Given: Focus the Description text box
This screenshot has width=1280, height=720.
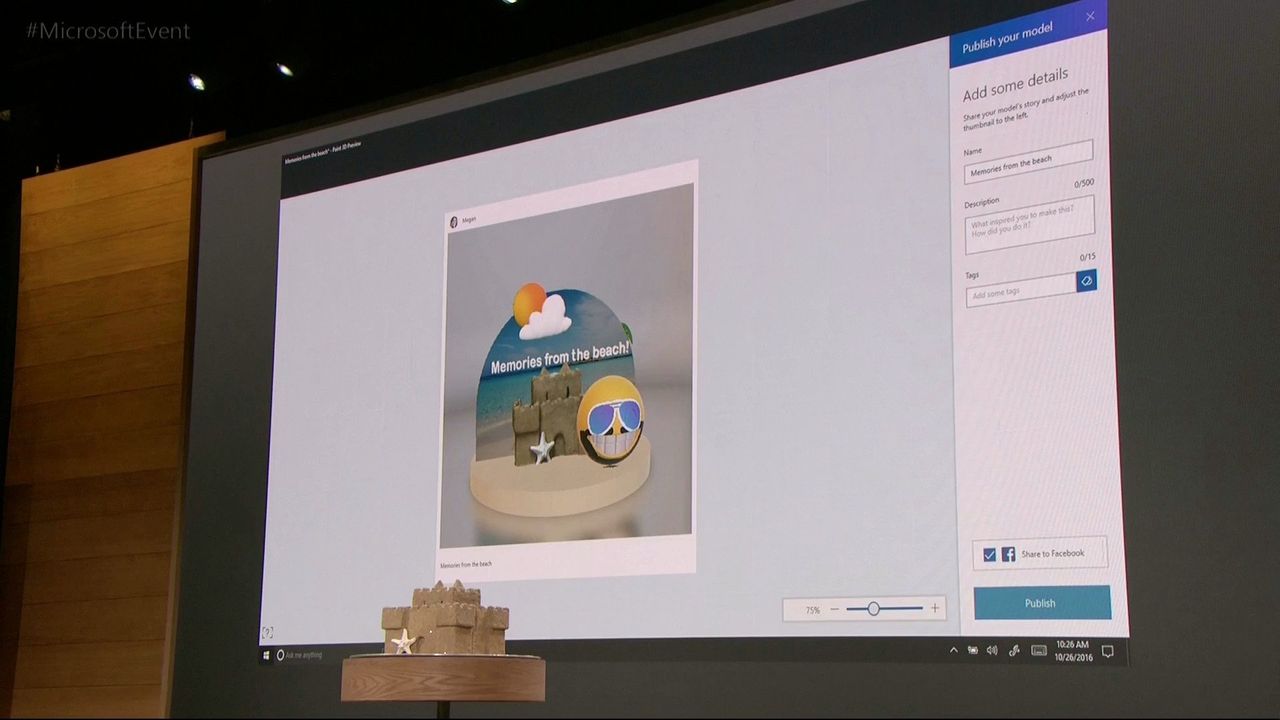Looking at the screenshot, I should coord(1030,225).
